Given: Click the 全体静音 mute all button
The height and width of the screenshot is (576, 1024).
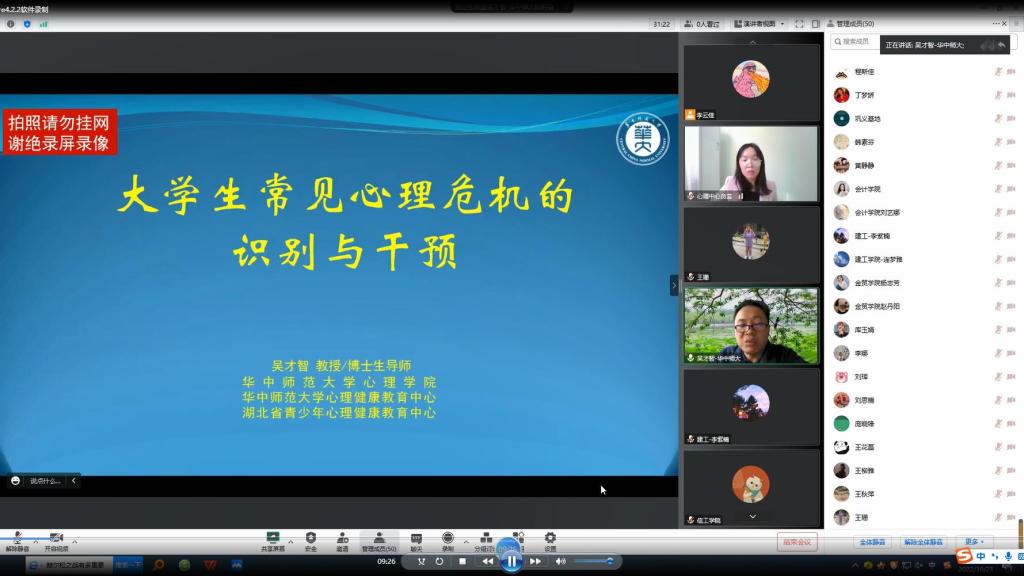Looking at the screenshot, I should 874,542.
